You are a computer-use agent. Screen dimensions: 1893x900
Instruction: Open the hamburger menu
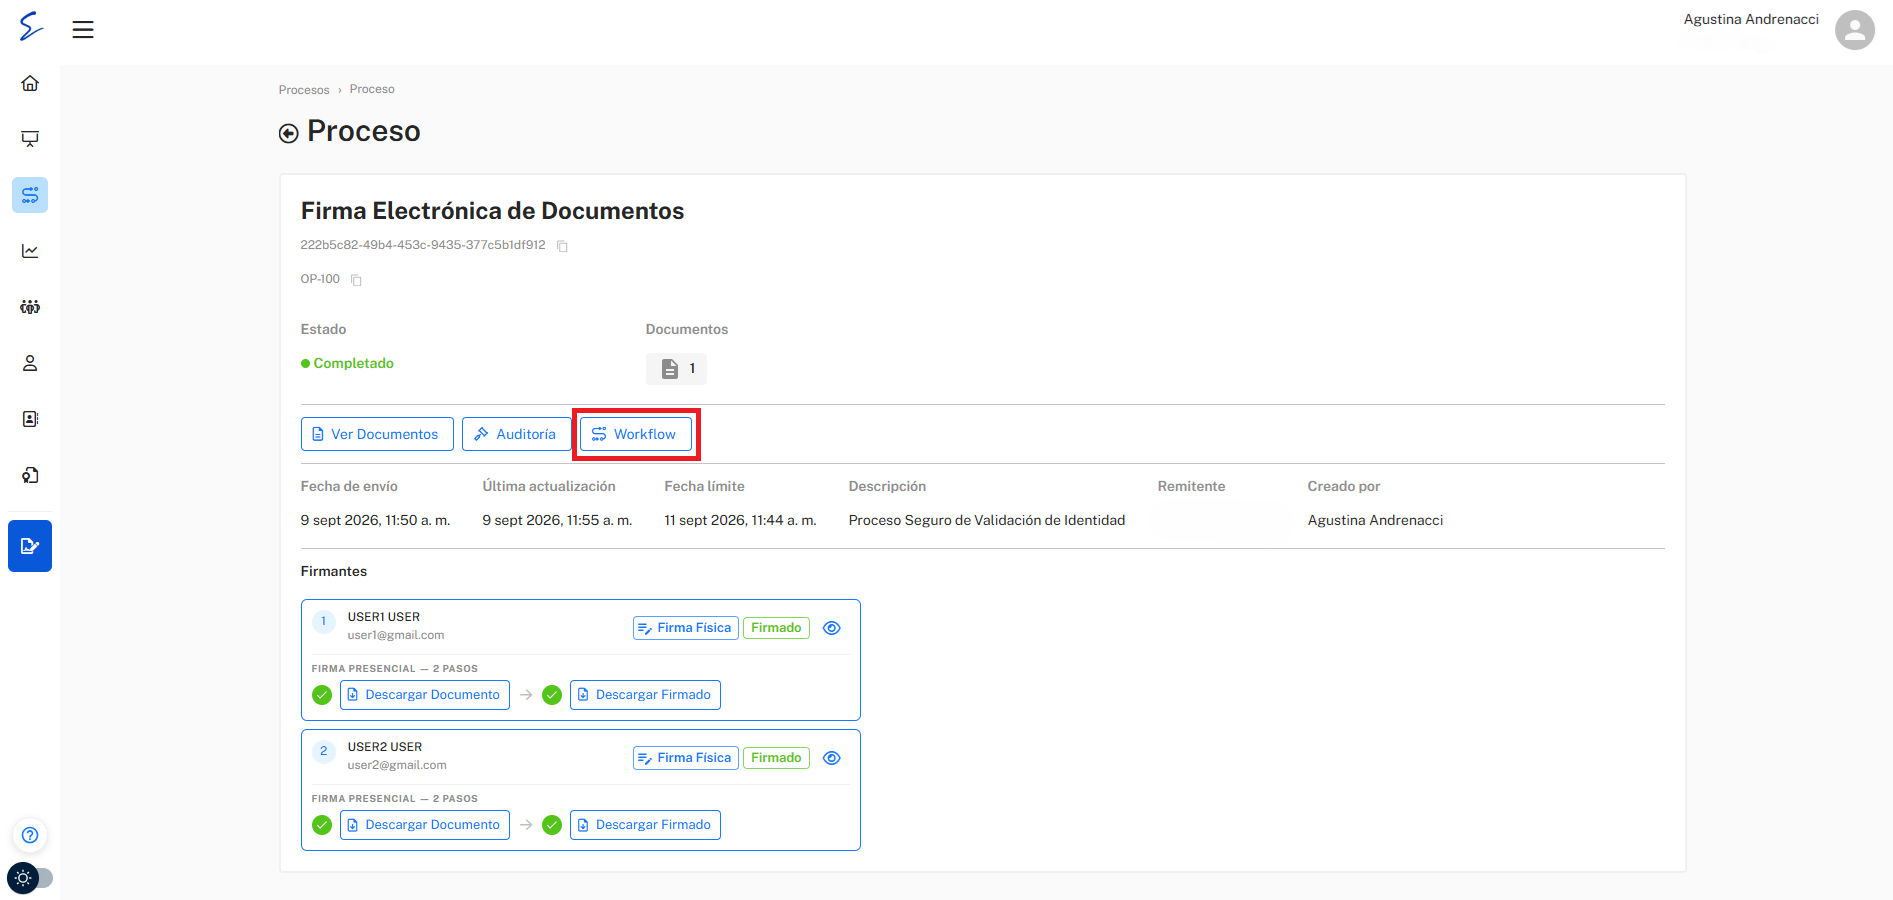click(x=83, y=29)
